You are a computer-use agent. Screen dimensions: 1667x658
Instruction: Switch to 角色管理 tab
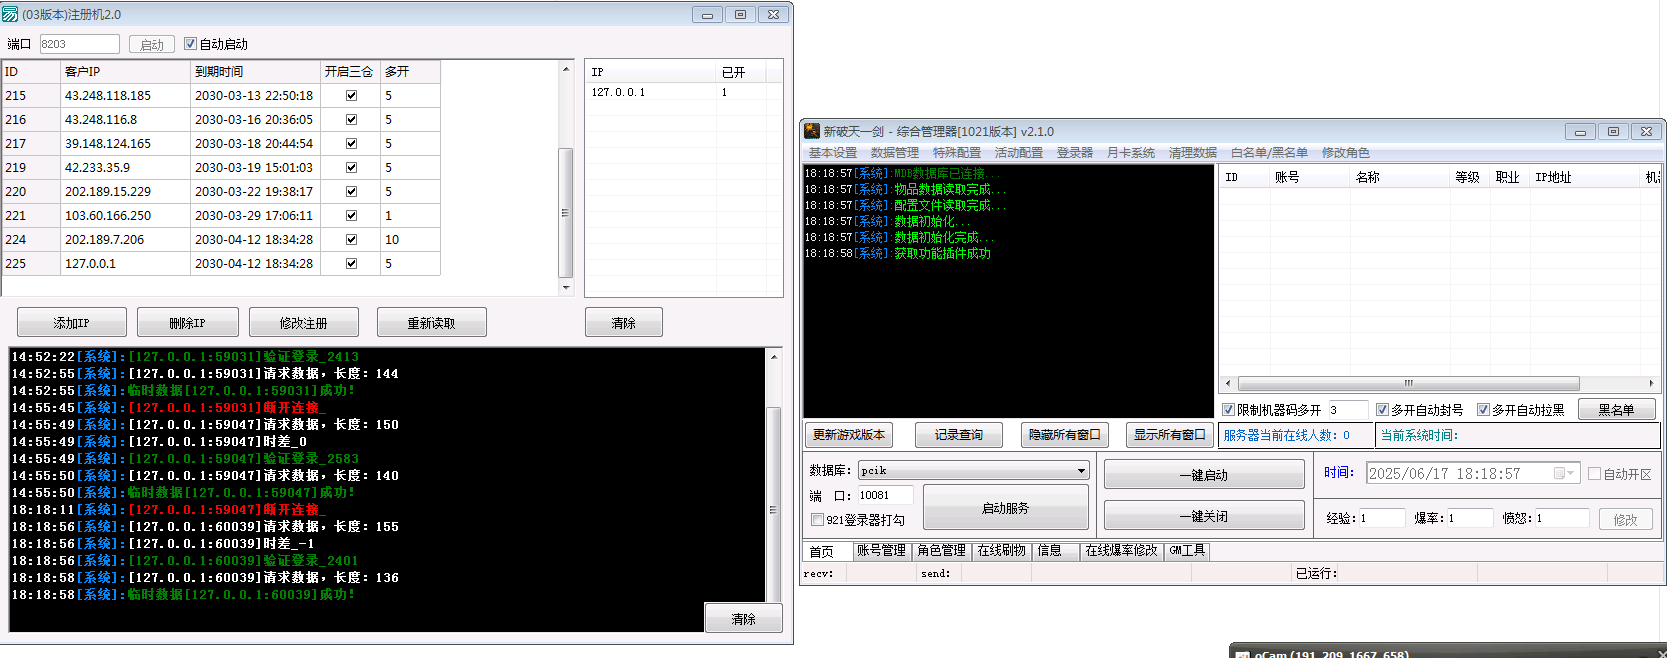941,551
